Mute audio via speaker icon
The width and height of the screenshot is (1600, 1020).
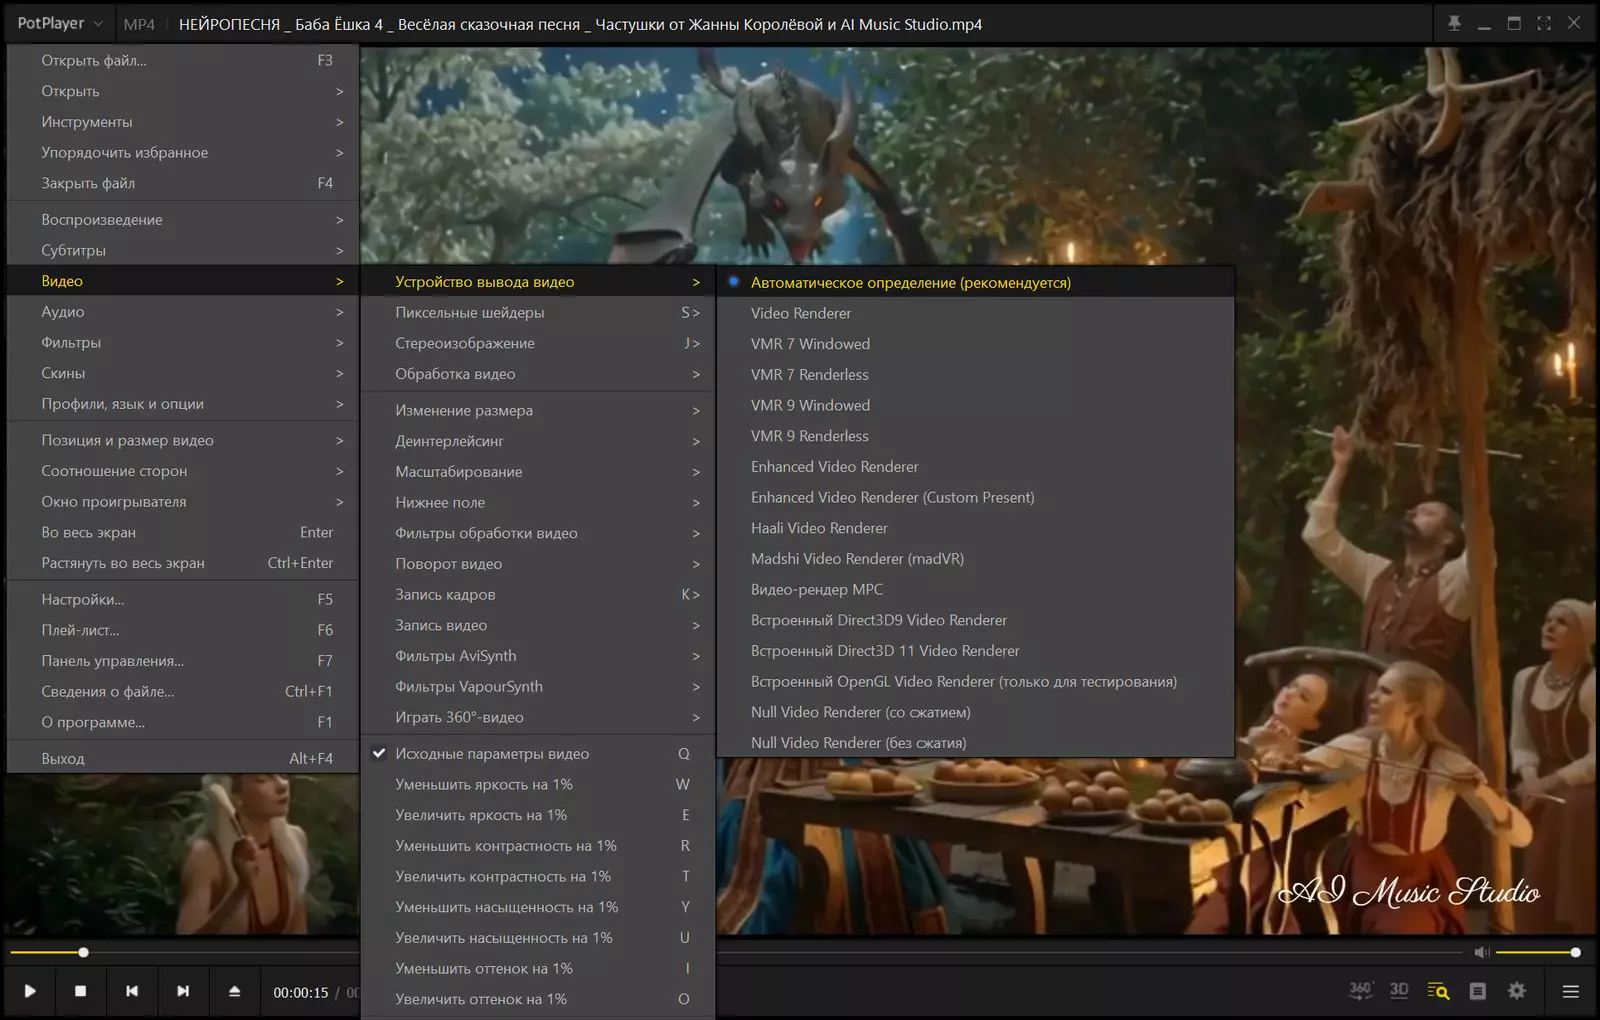[x=1482, y=952]
